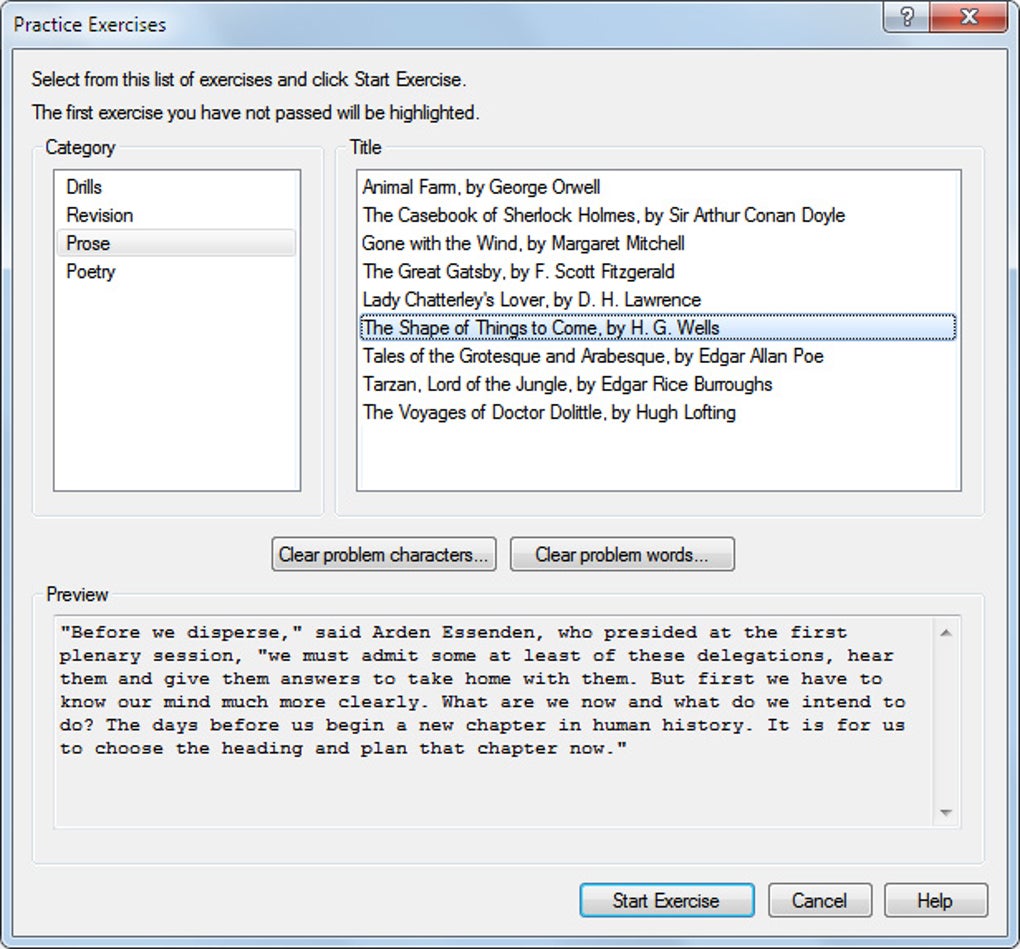Open Help for practice exercises
This screenshot has height=949, width=1020.
pos(935,900)
